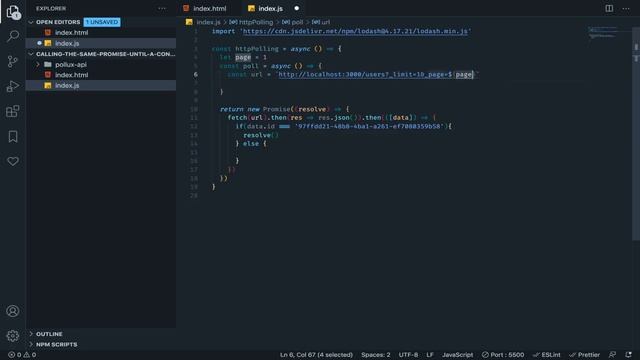Image resolution: width=640 pixels, height=360 pixels.
Task: Click the 1 Unsaved badge
Action: [x=102, y=22]
